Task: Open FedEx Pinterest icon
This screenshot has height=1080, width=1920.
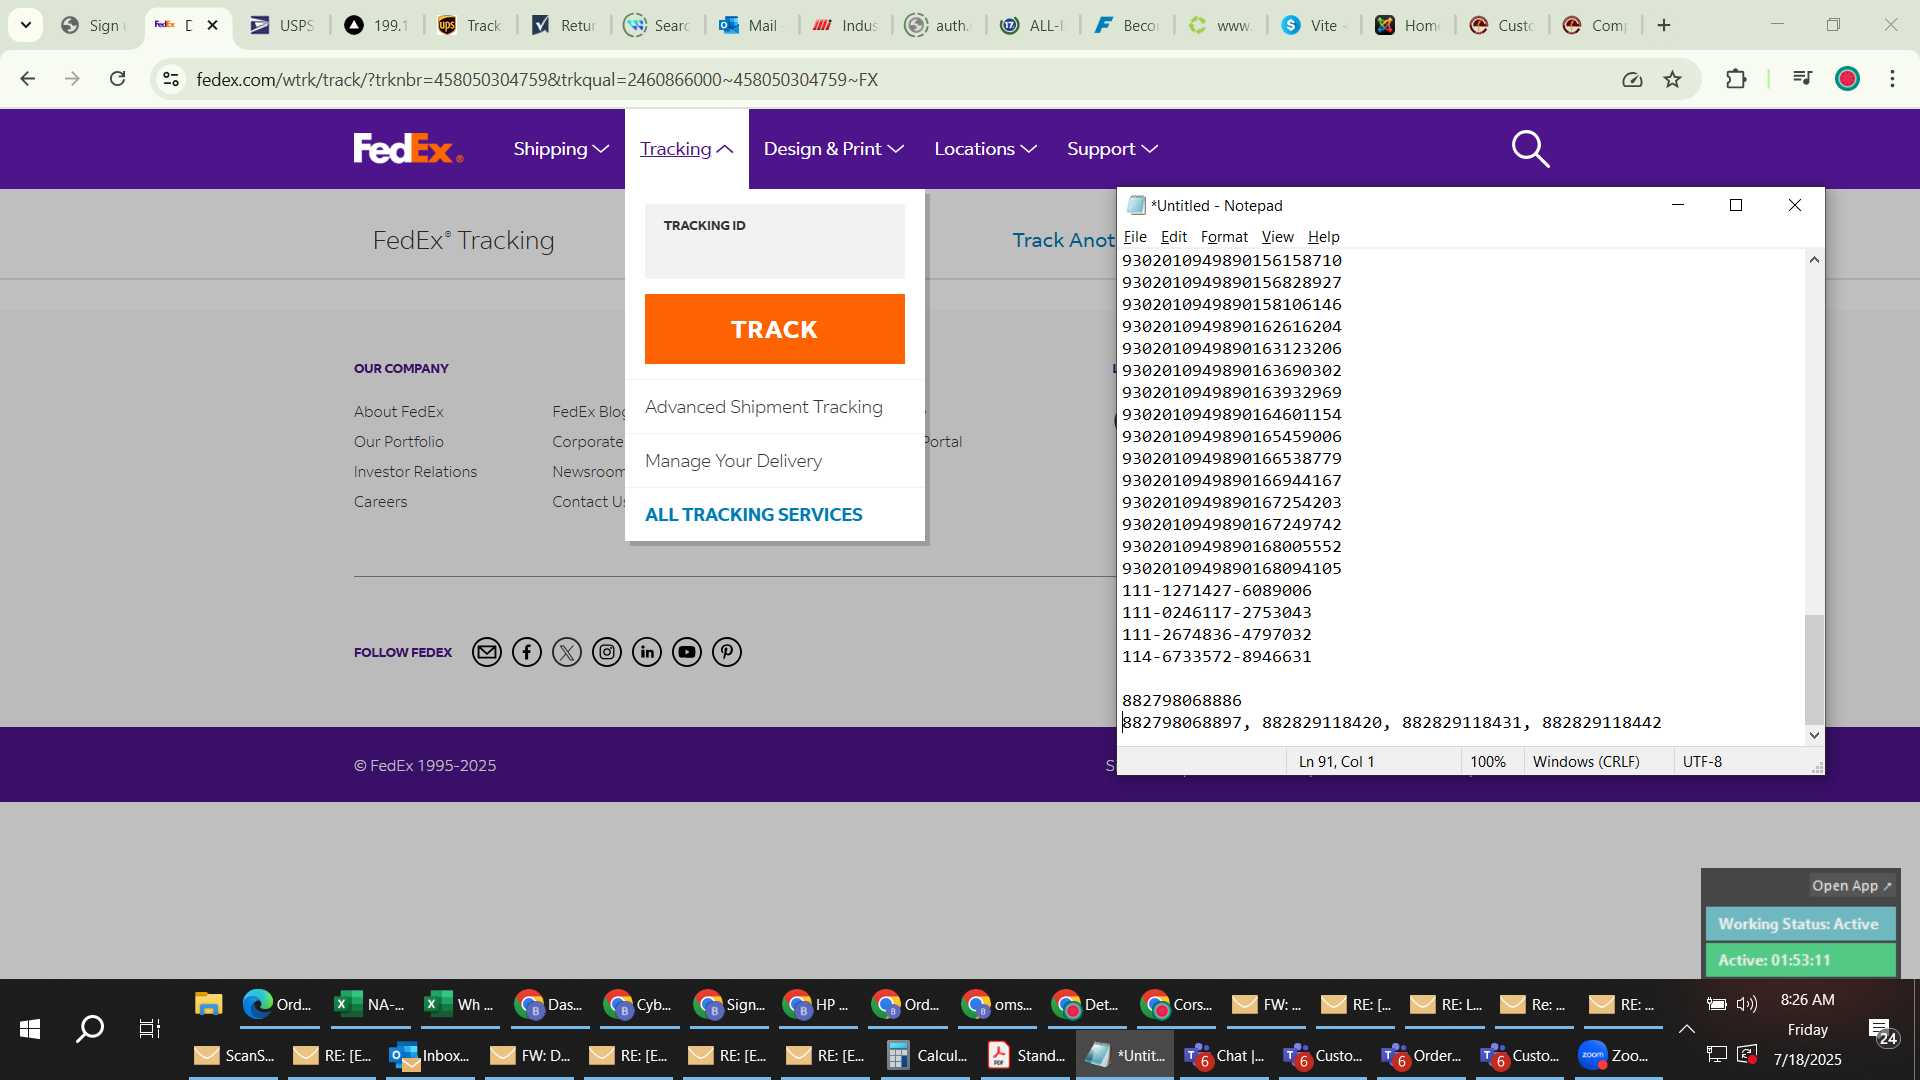Action: (x=727, y=653)
